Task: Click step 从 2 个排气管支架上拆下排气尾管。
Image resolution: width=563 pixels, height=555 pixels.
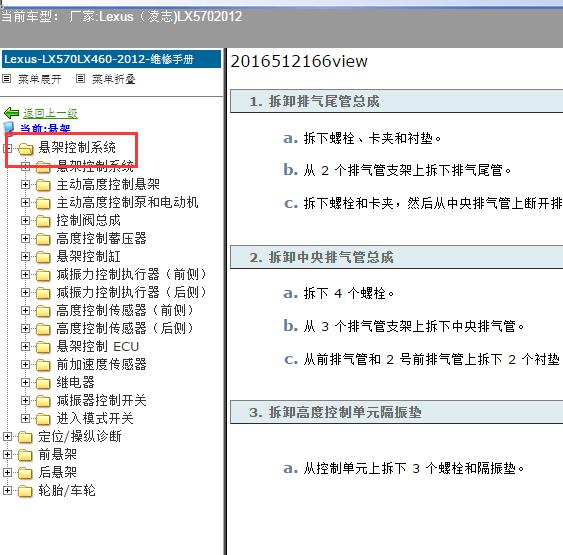Action: [x=408, y=171]
